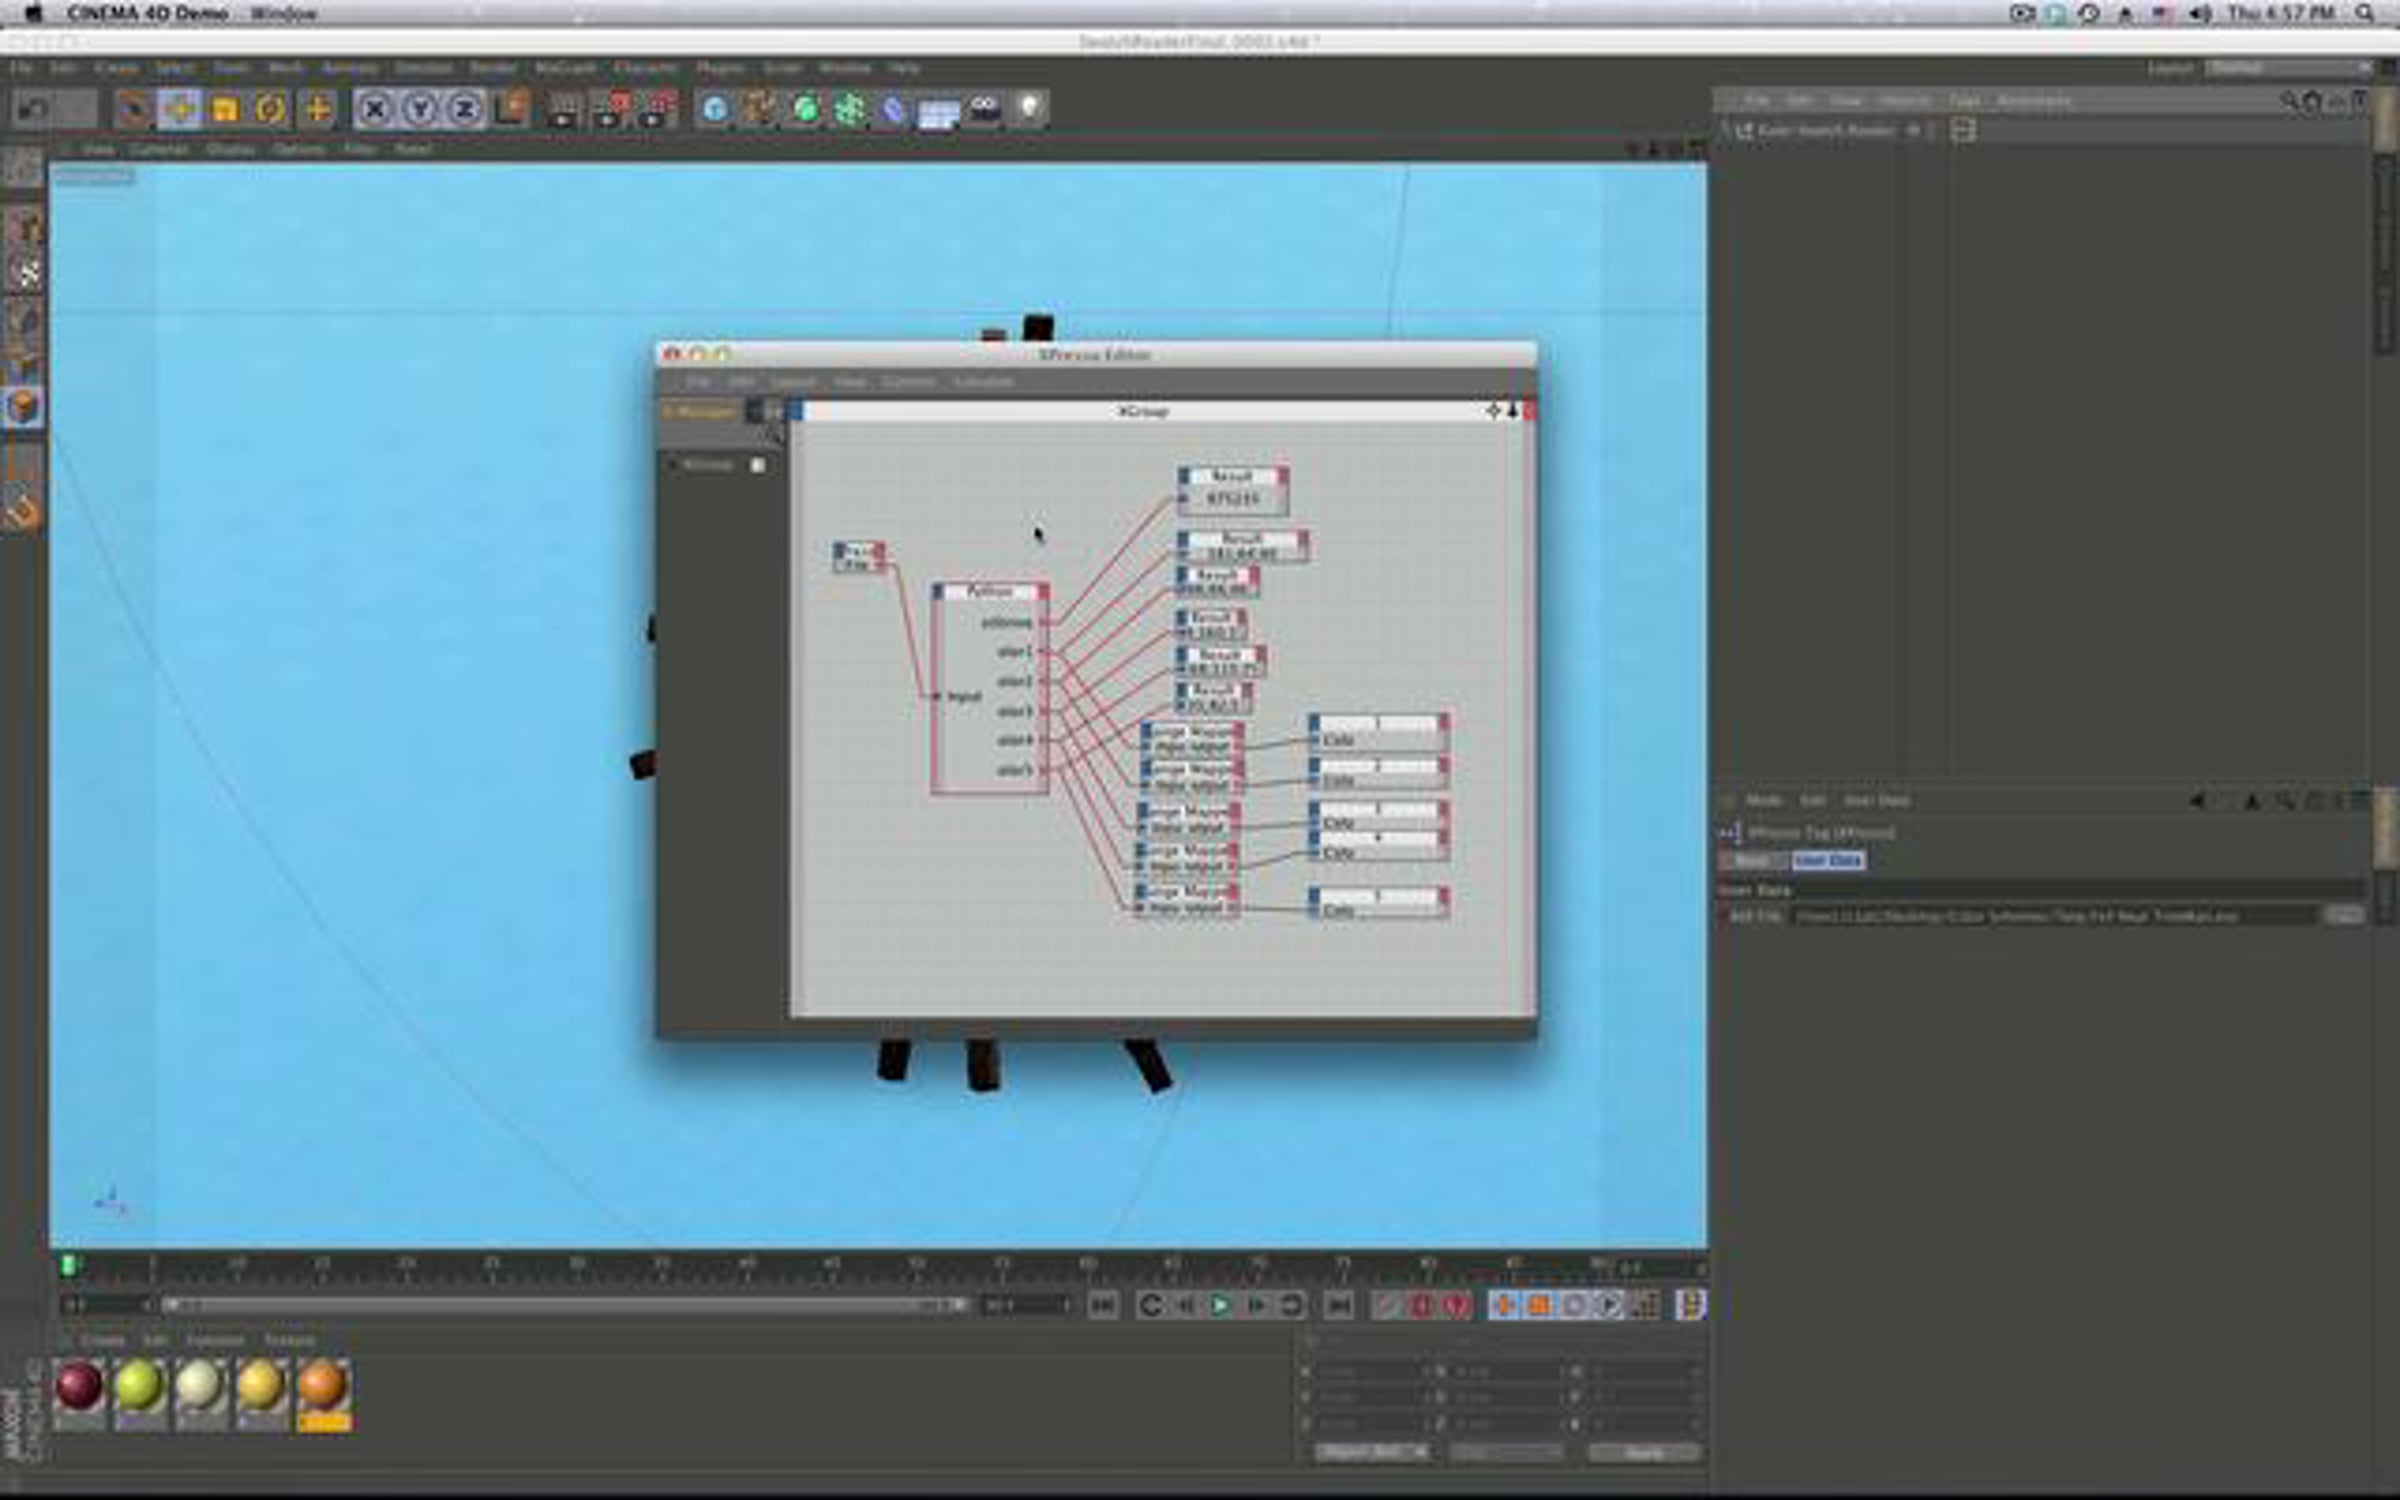Click the pan arrows icon in XGroup header
This screenshot has width=2400, height=1500.
point(1493,411)
